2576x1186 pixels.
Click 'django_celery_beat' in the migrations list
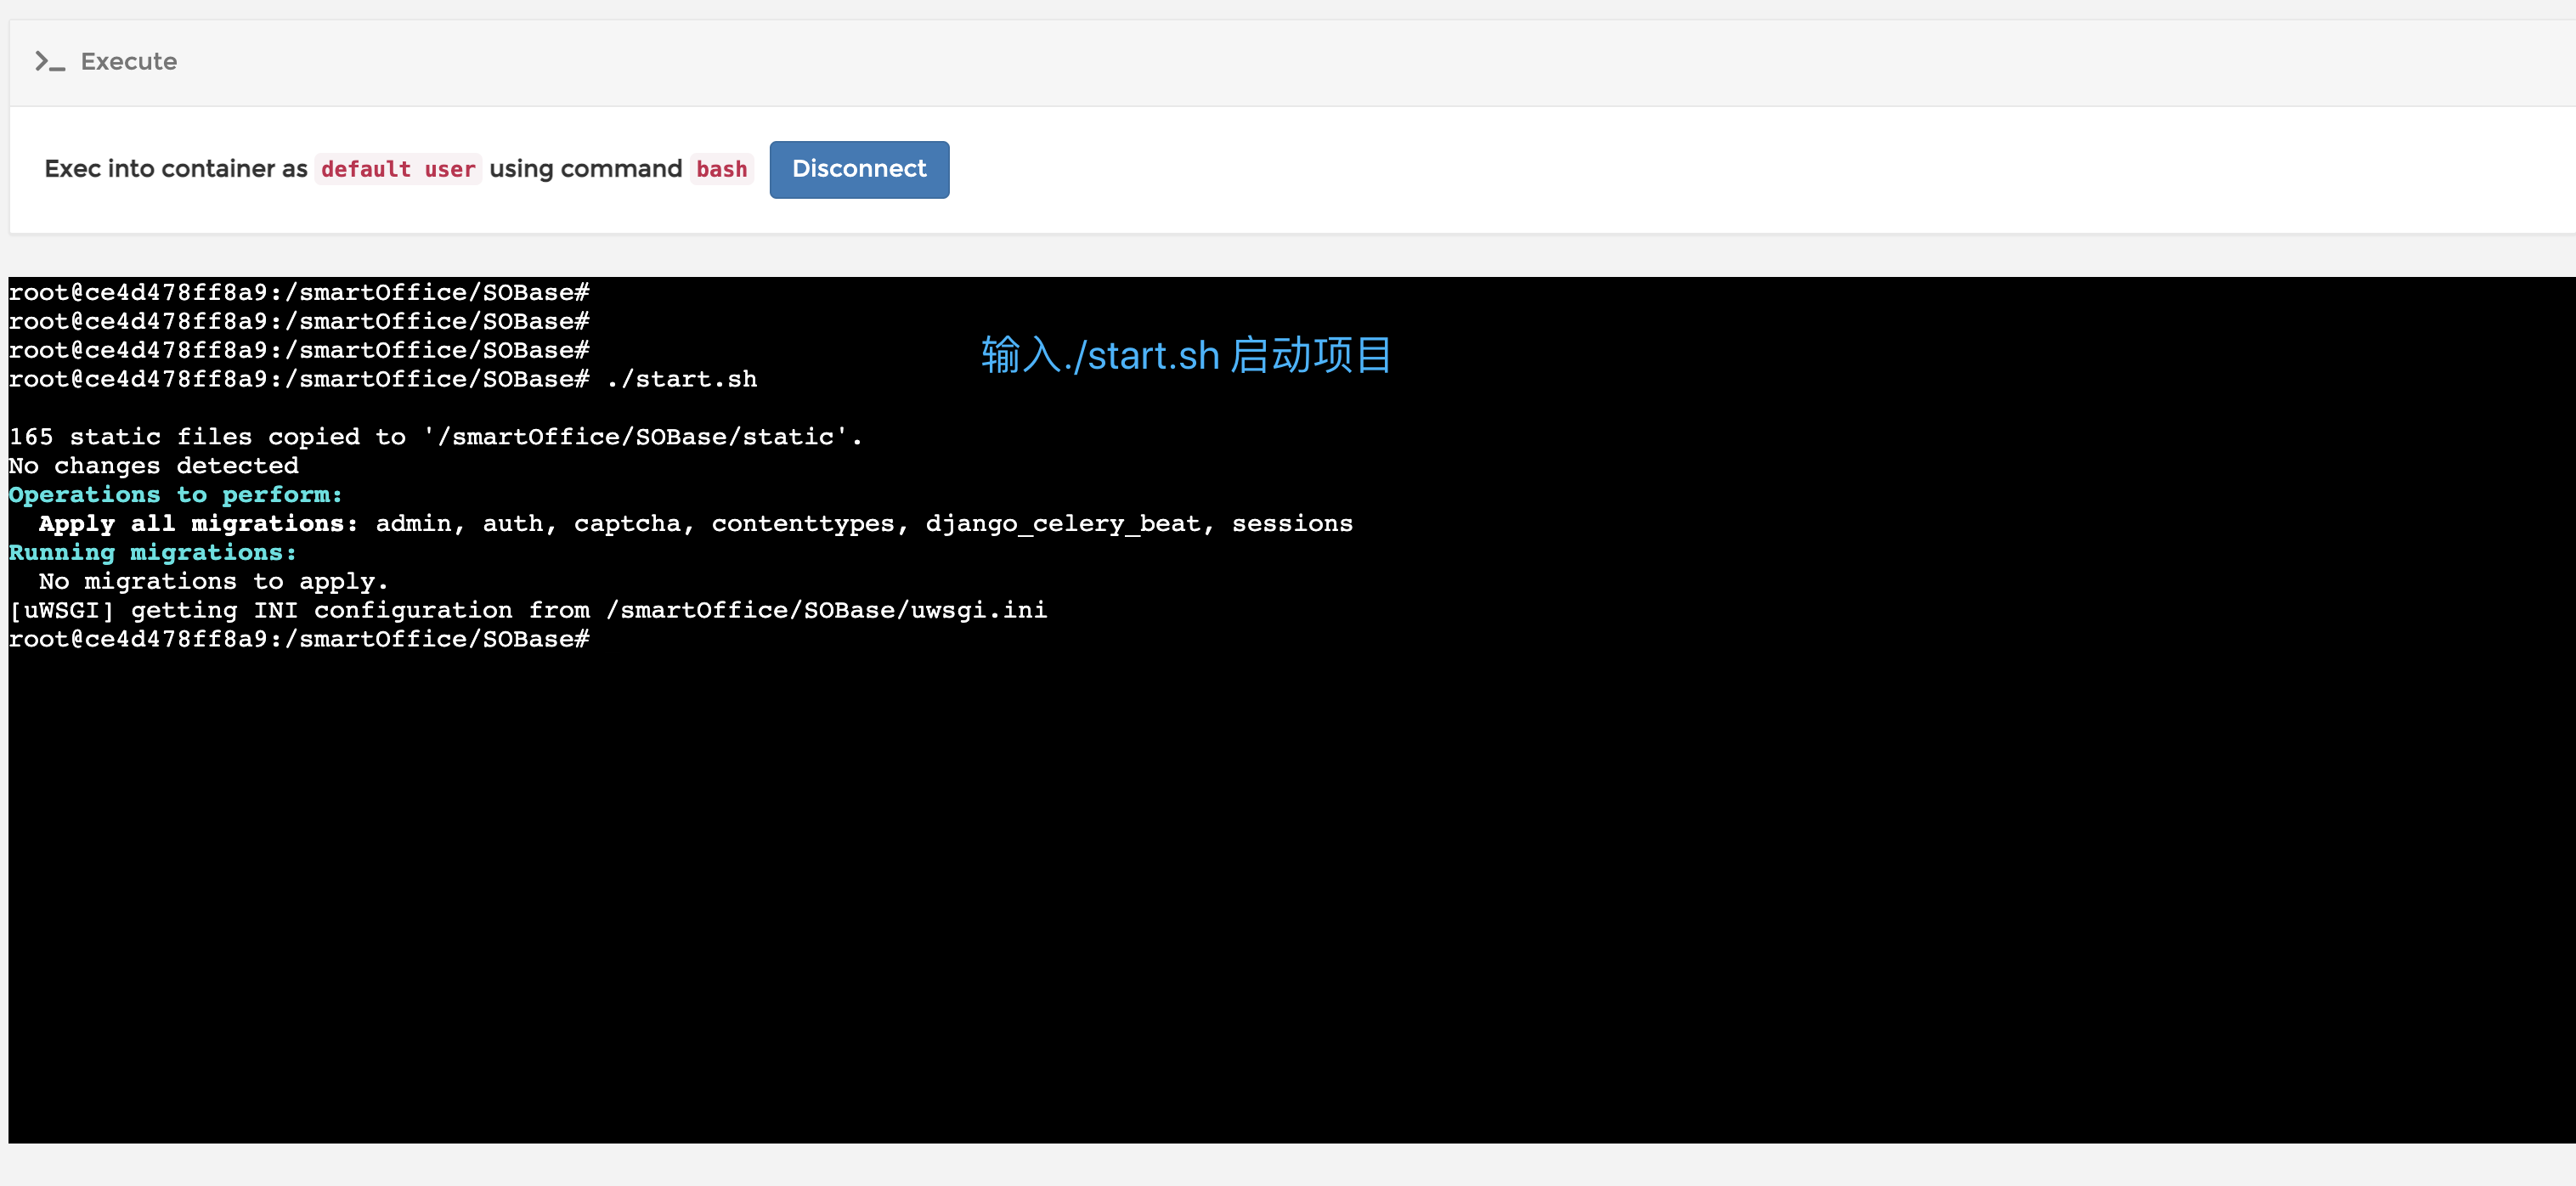pos(1062,524)
